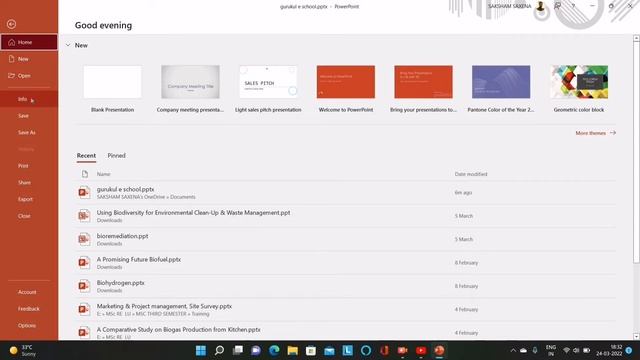Open the Info page
This screenshot has width=640, height=360.
[x=29, y=99]
